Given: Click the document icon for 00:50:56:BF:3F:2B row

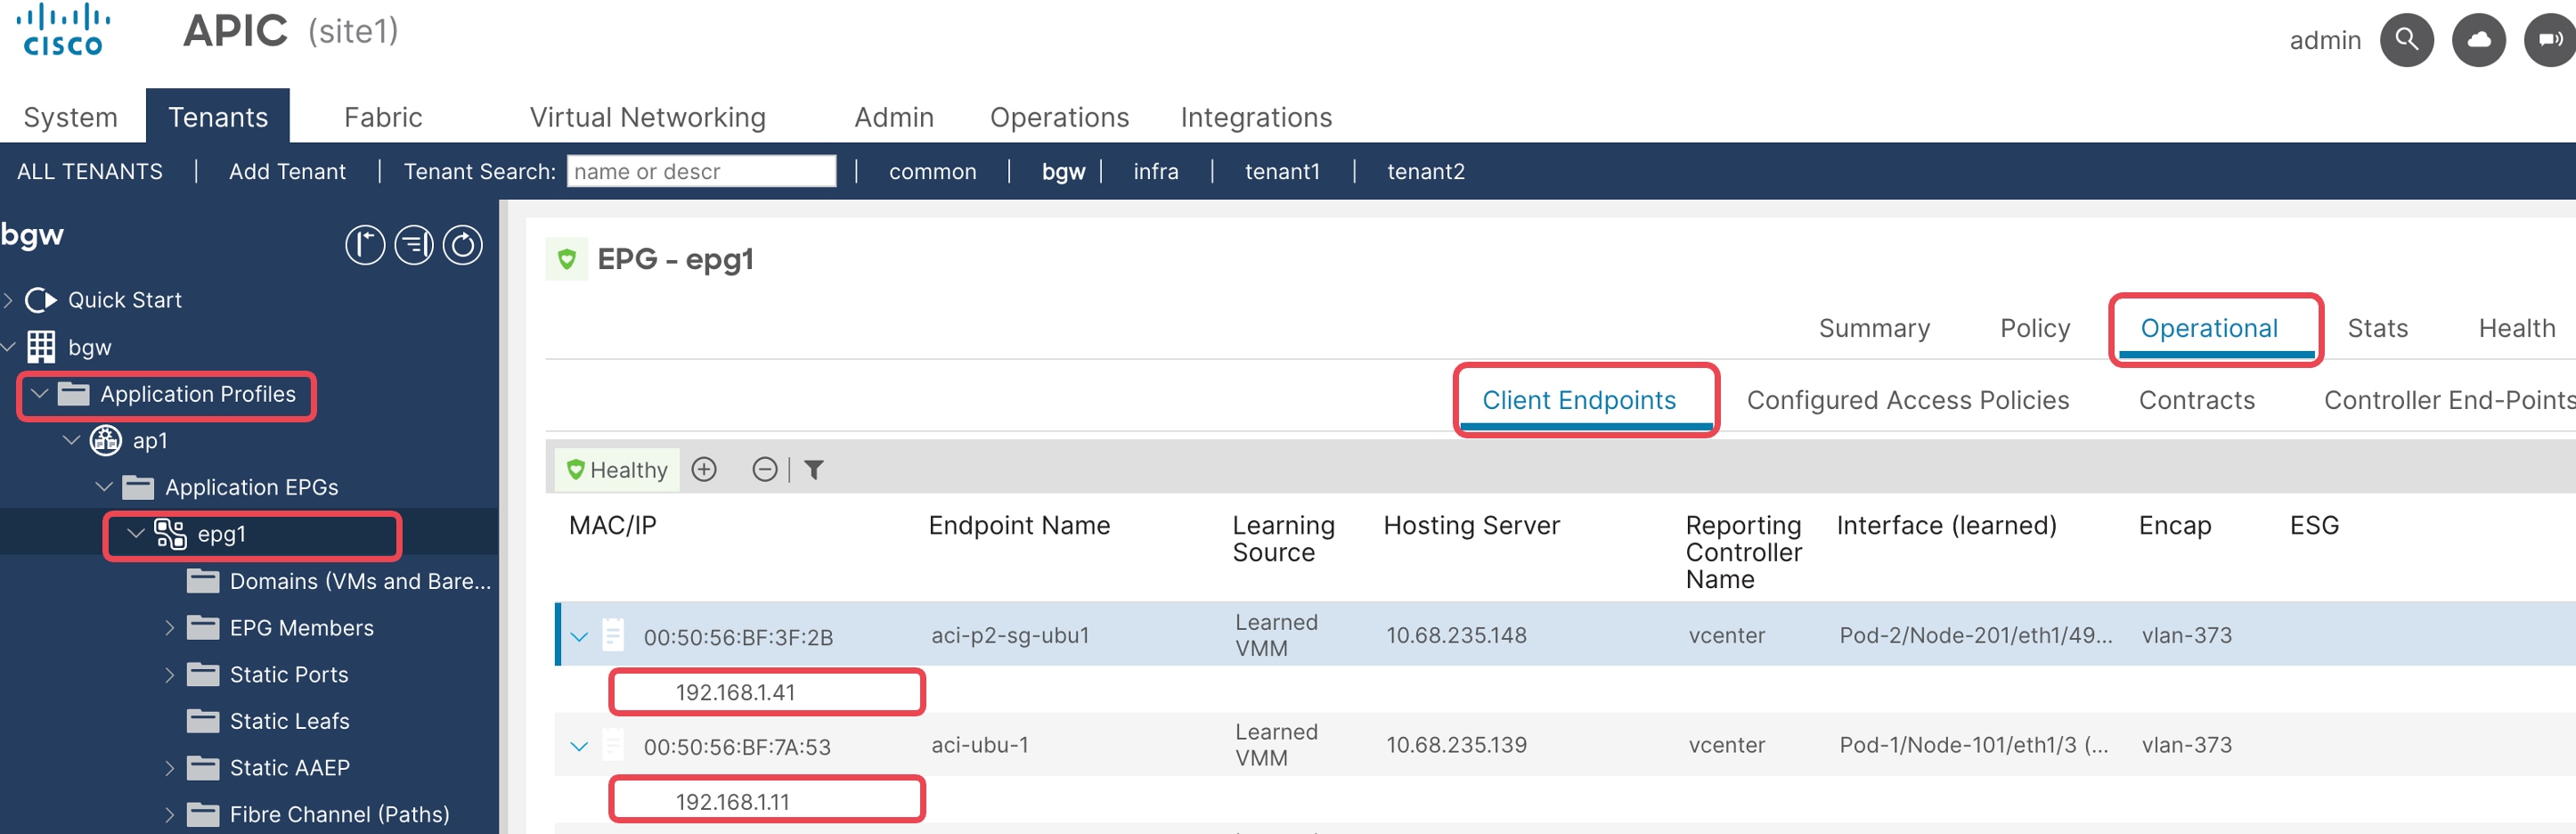Looking at the screenshot, I should click(x=613, y=635).
